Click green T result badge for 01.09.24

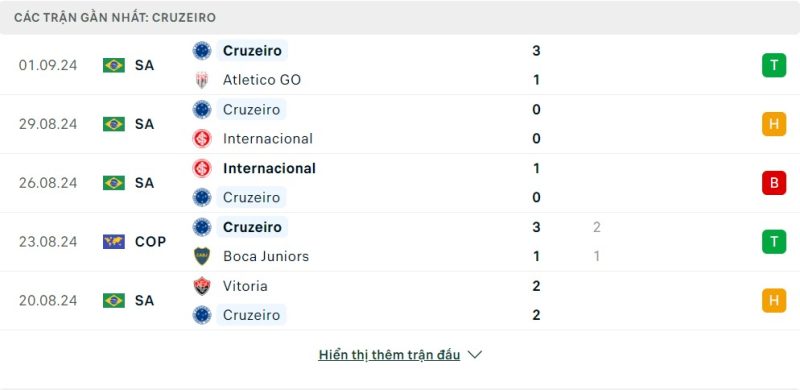774,65
